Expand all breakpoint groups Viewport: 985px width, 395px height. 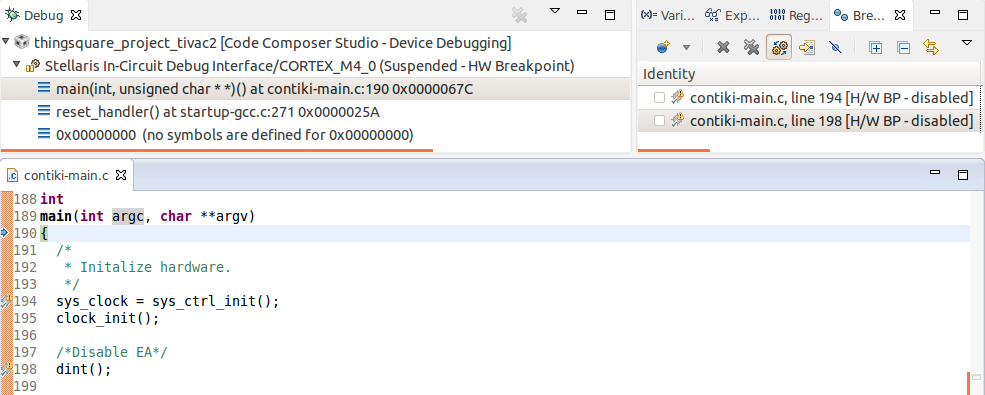click(875, 47)
